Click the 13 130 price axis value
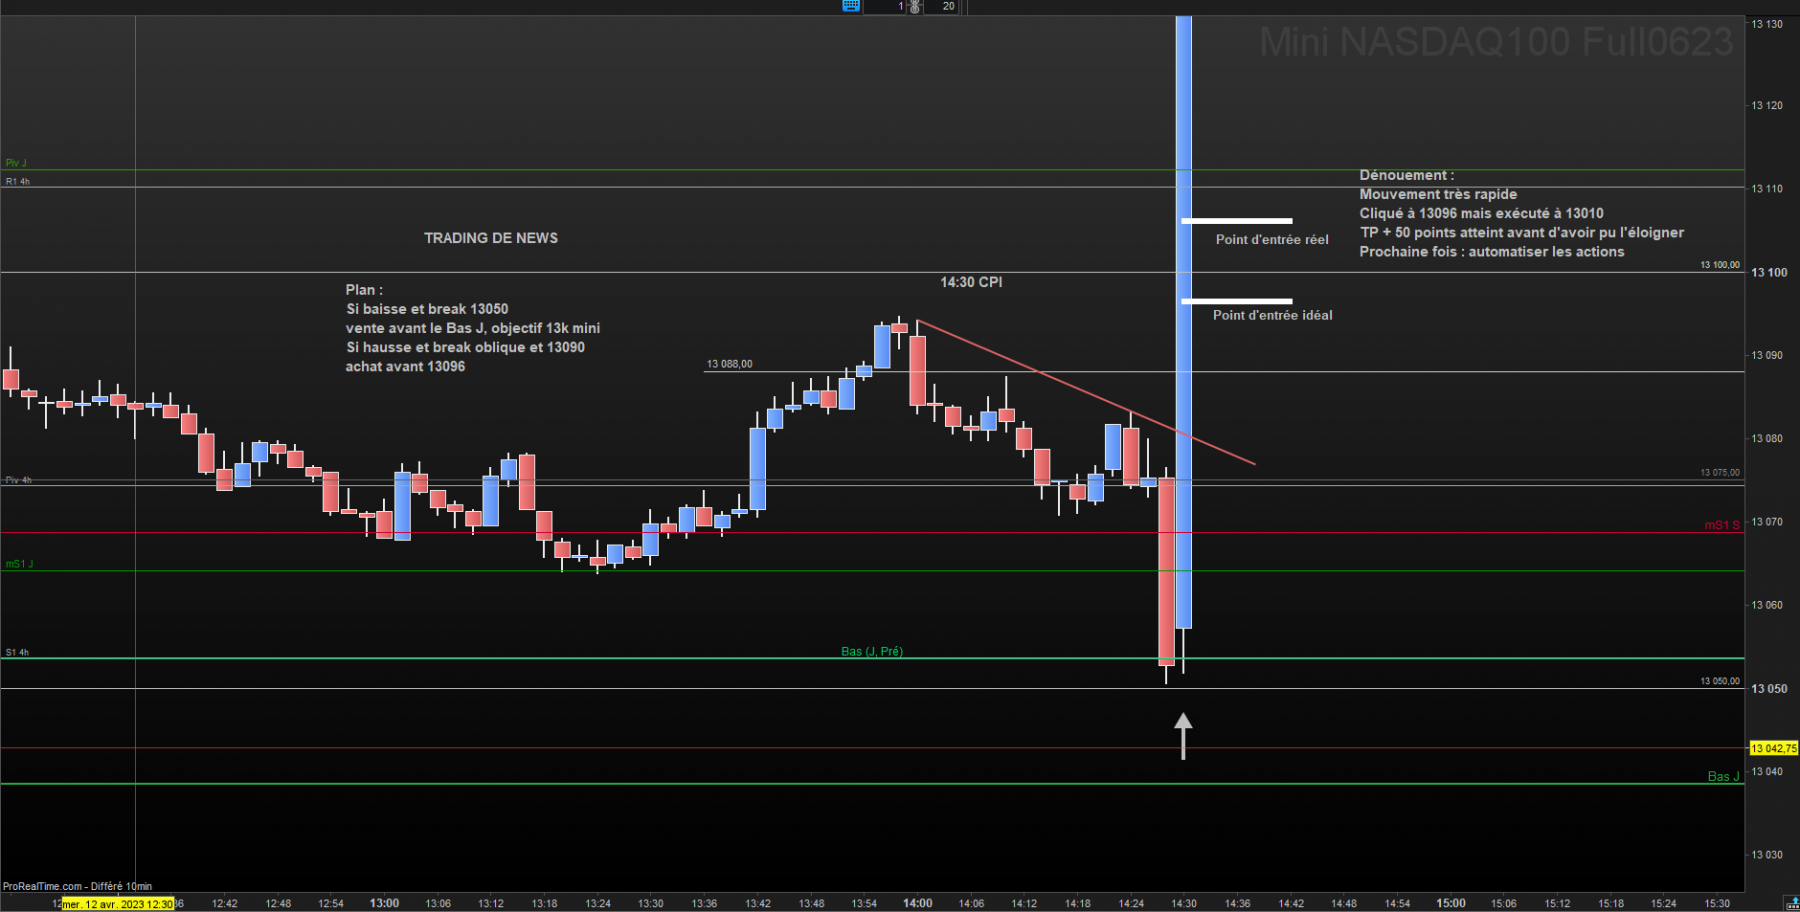This screenshot has height=912, width=1800. 1767,24
